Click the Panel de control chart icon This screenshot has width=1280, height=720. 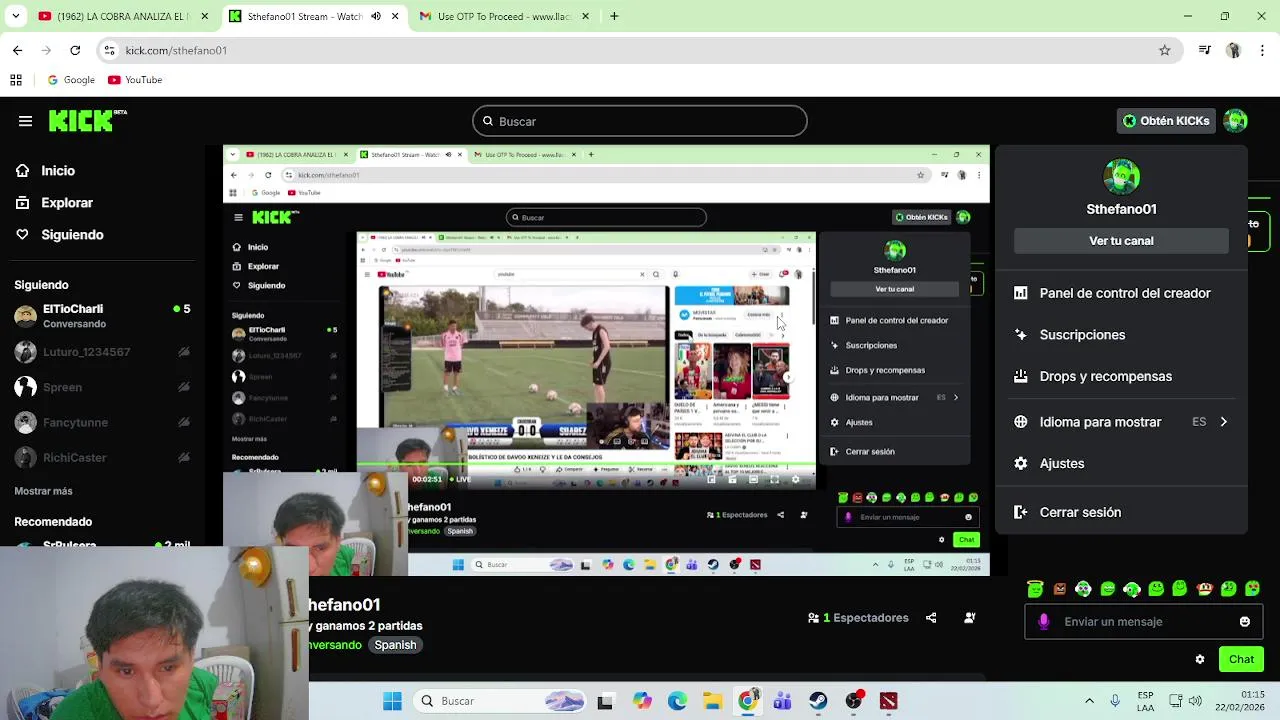pos(1021,293)
